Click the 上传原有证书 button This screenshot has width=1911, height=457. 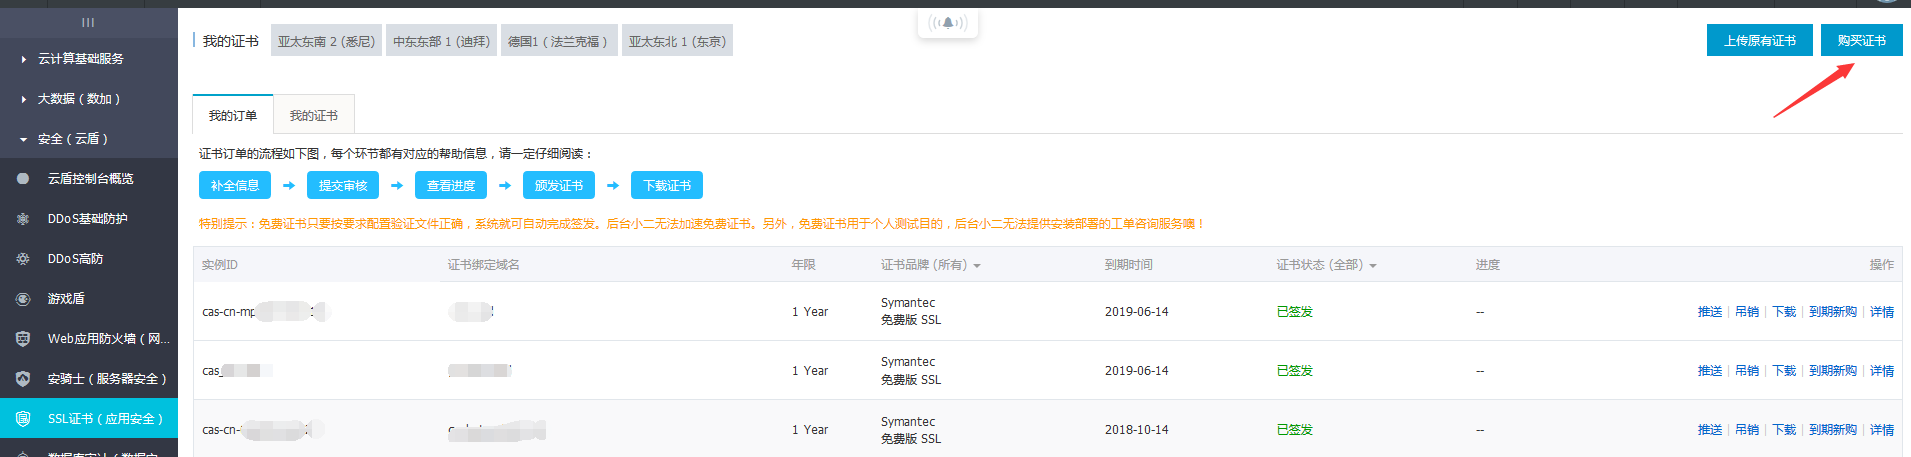click(1760, 41)
